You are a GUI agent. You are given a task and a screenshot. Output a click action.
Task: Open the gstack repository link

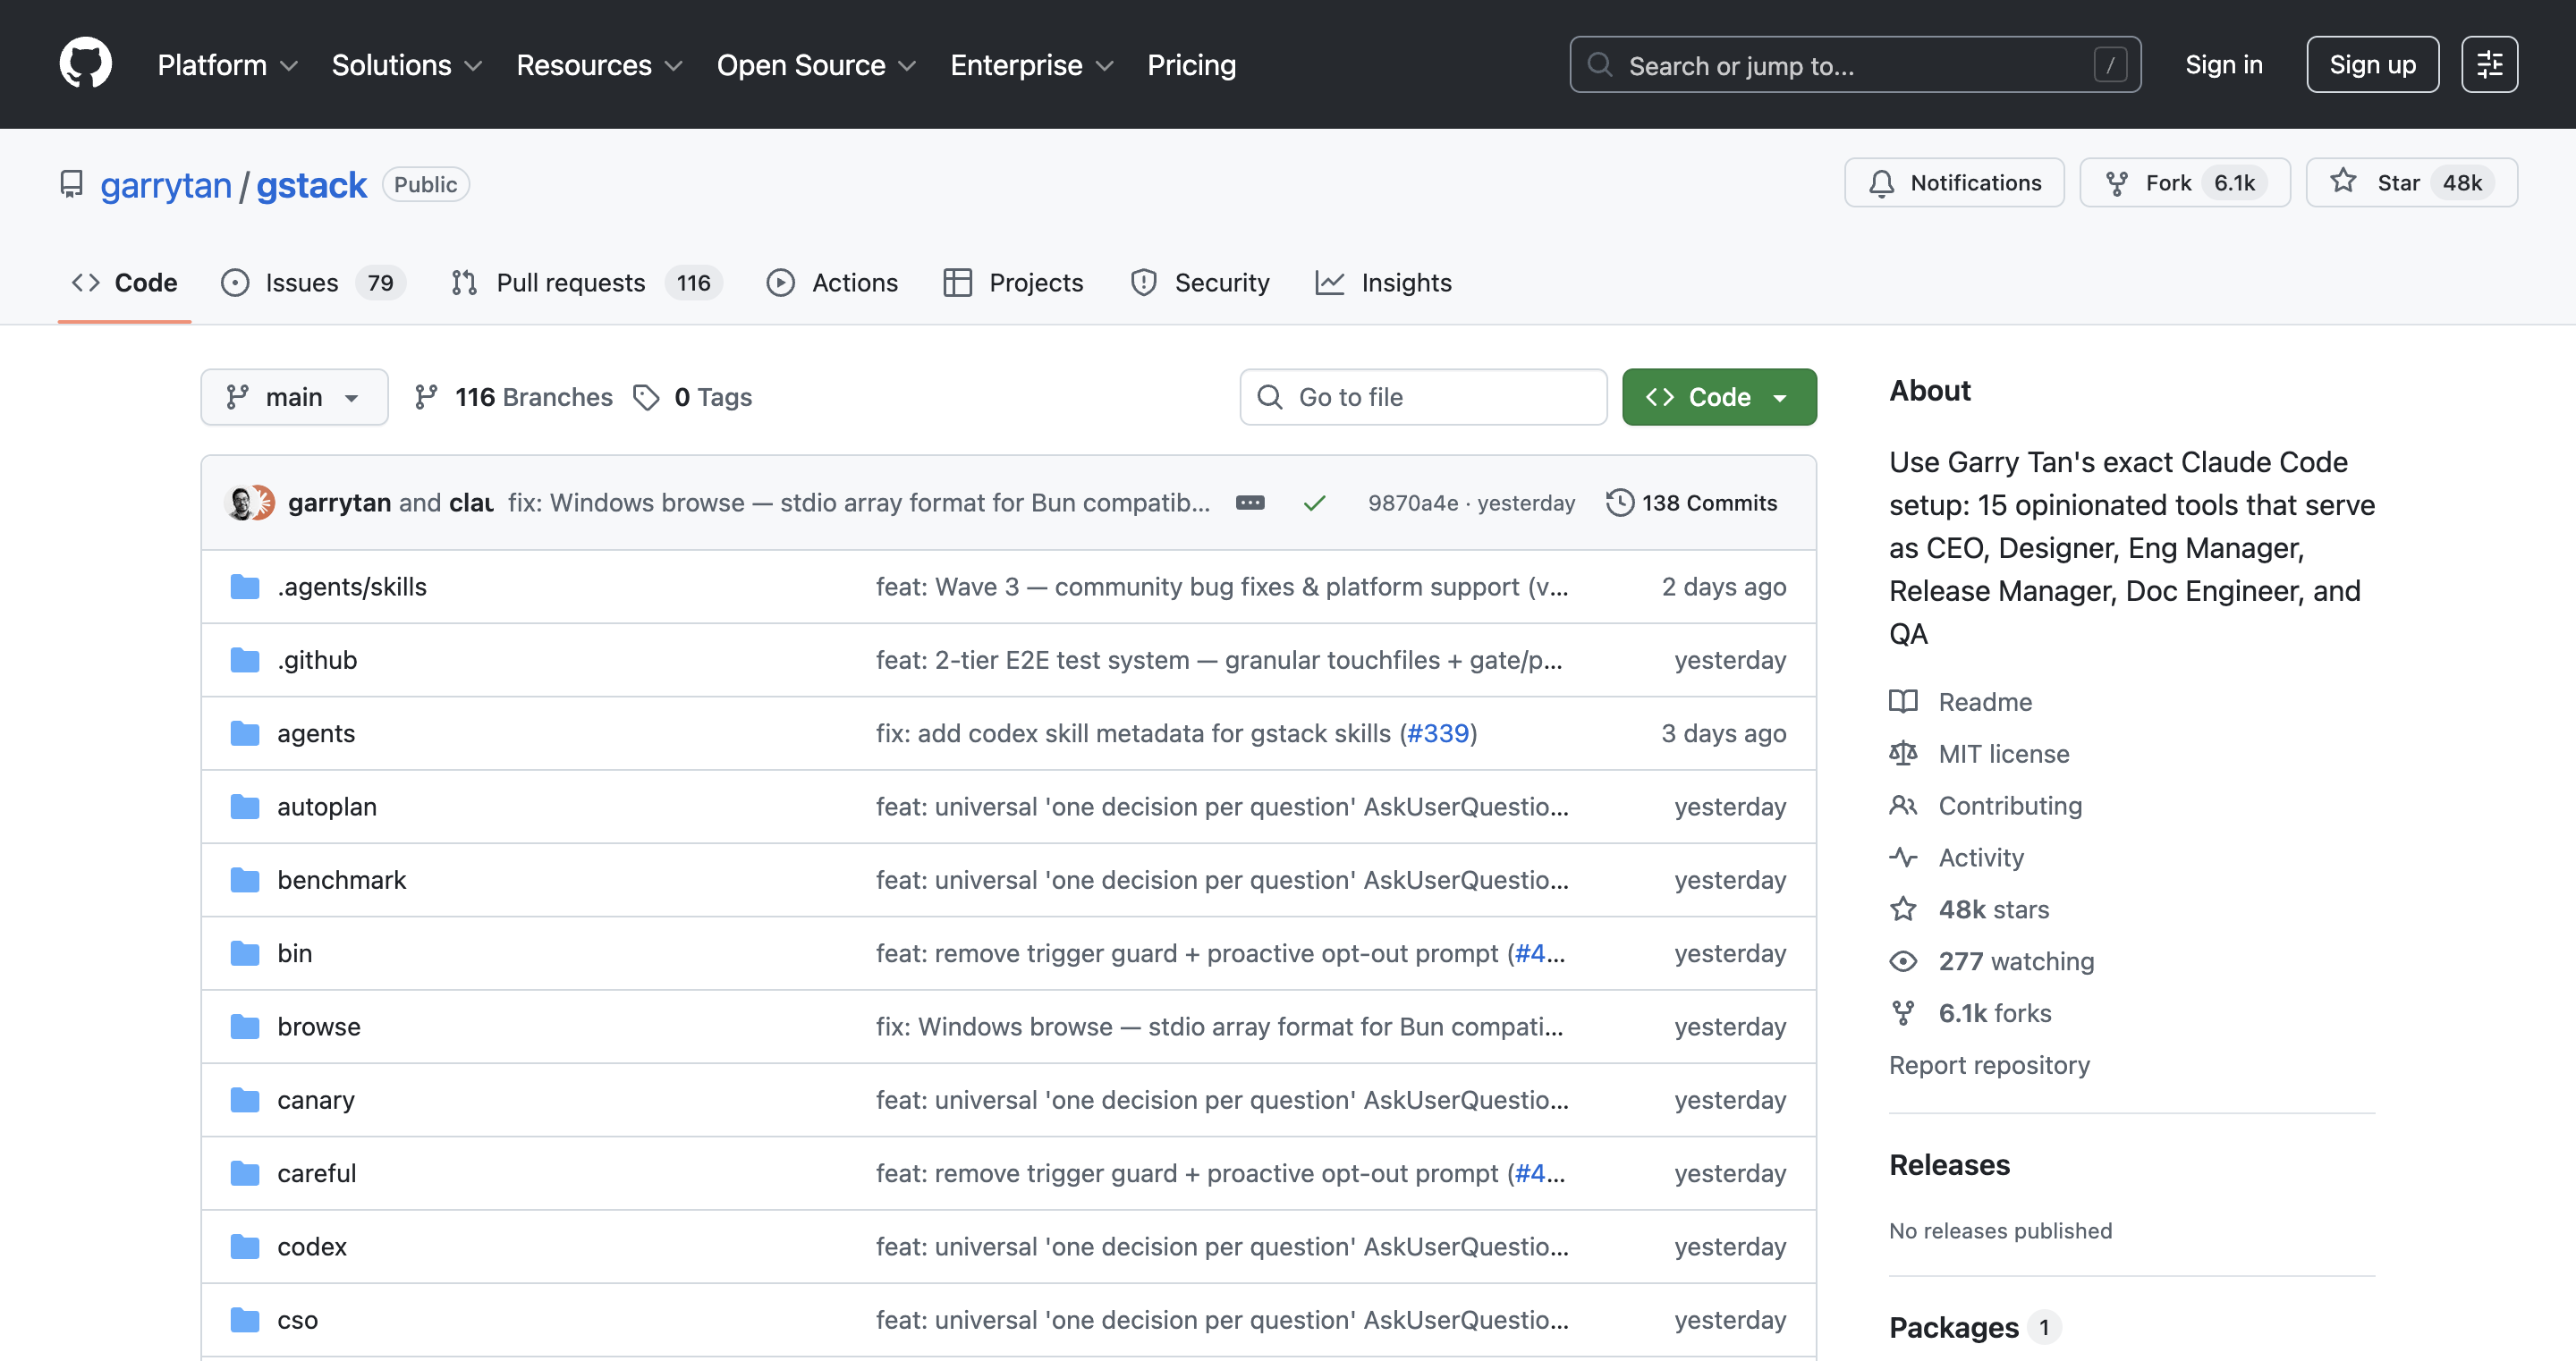tap(311, 185)
